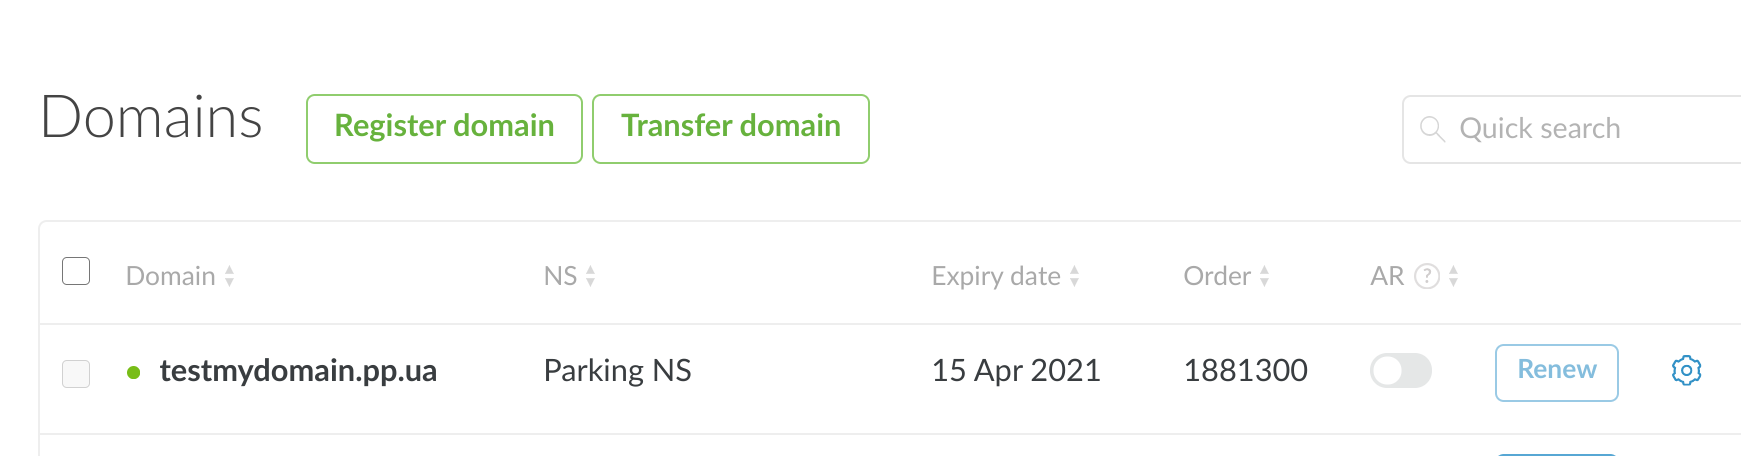Click the green status dot beside testmydomain.pp.ua
The width and height of the screenshot is (1741, 456).
[134, 373]
